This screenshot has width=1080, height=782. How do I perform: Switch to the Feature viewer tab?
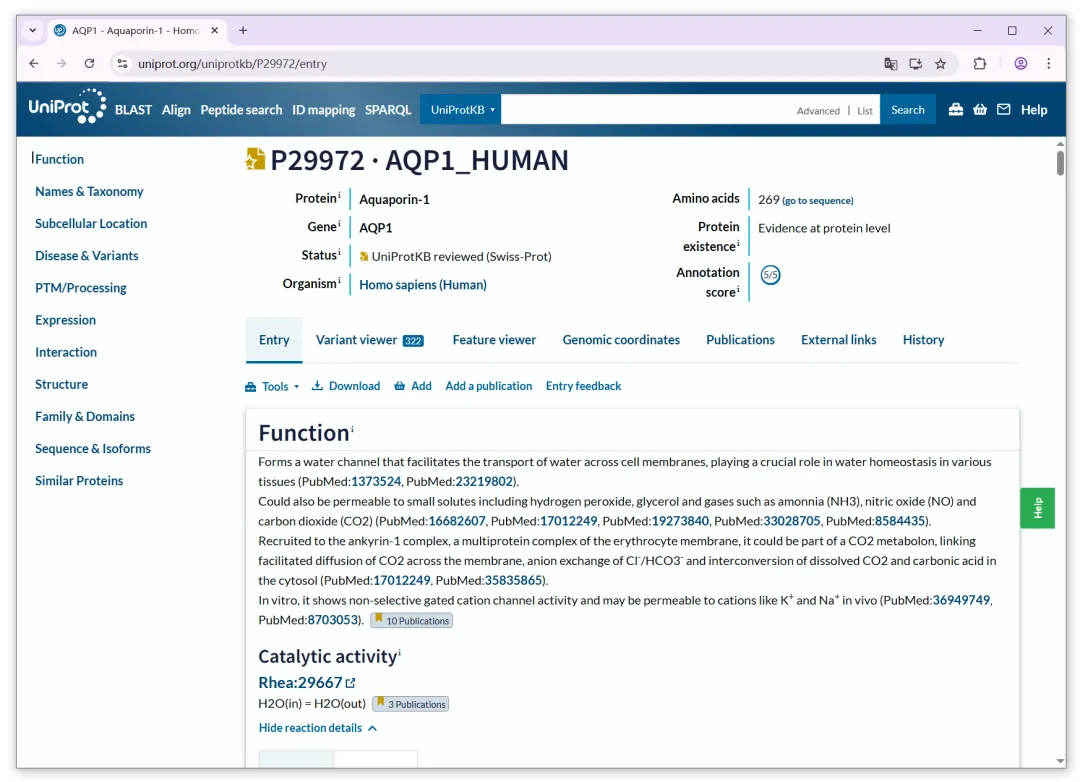(x=494, y=340)
